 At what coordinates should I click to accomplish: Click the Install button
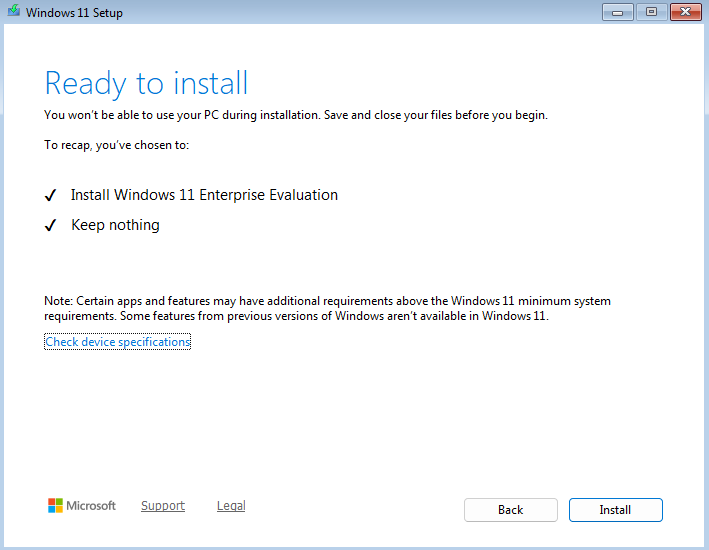pos(615,510)
